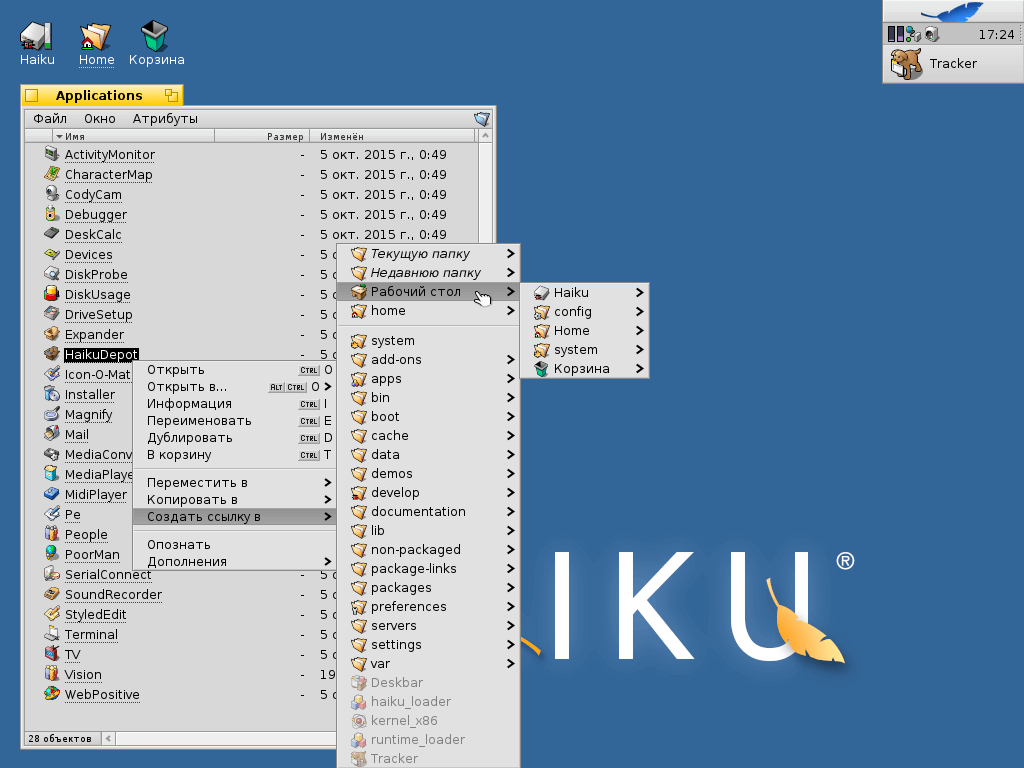Choose Открыть in the context menu
The image size is (1024, 768).
pos(234,370)
